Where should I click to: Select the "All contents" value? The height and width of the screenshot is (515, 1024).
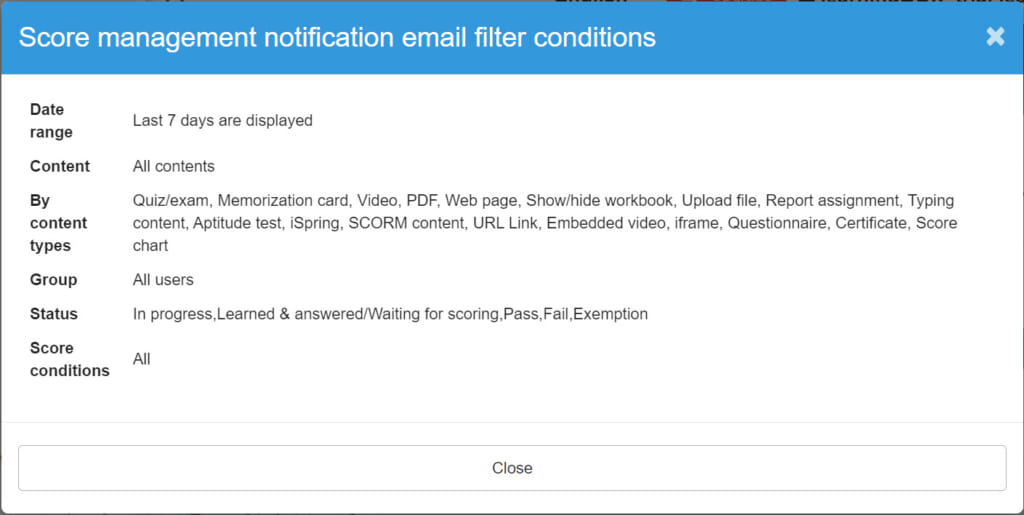tap(174, 166)
